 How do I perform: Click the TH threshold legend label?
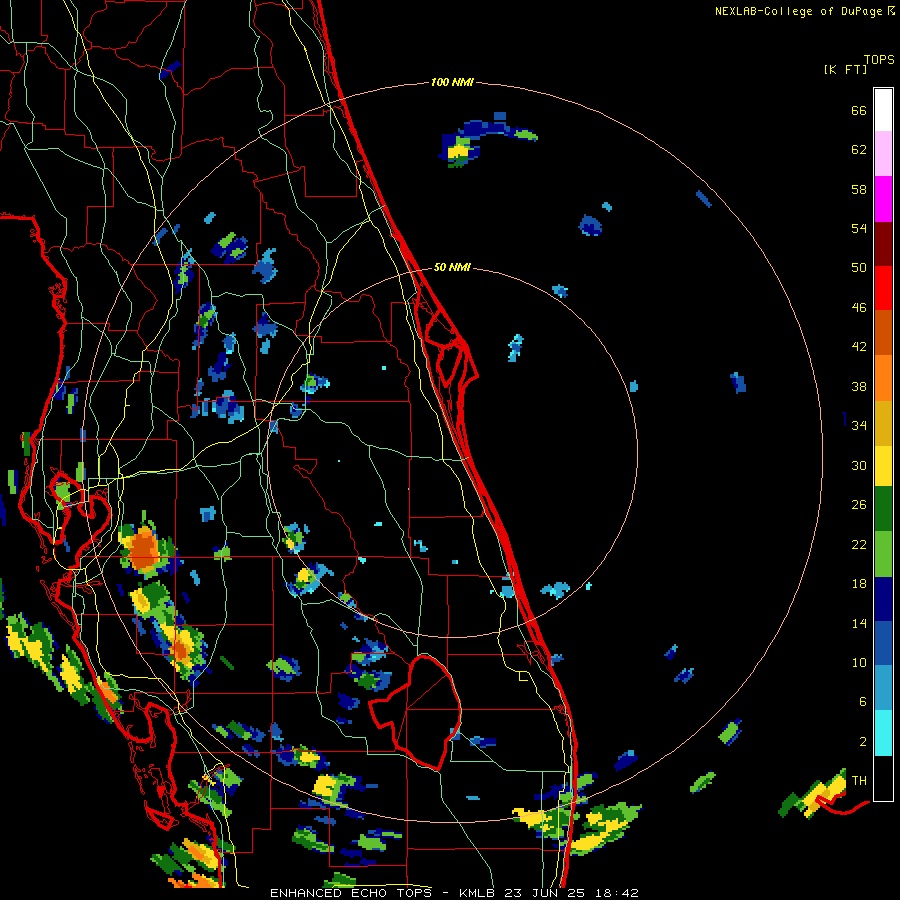859,781
